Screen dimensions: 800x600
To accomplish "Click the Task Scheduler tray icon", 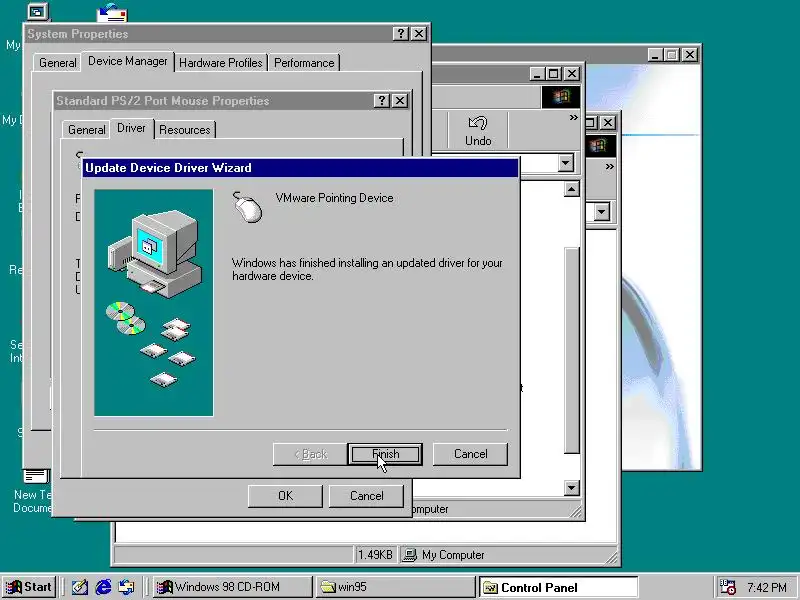I will 727,587.
